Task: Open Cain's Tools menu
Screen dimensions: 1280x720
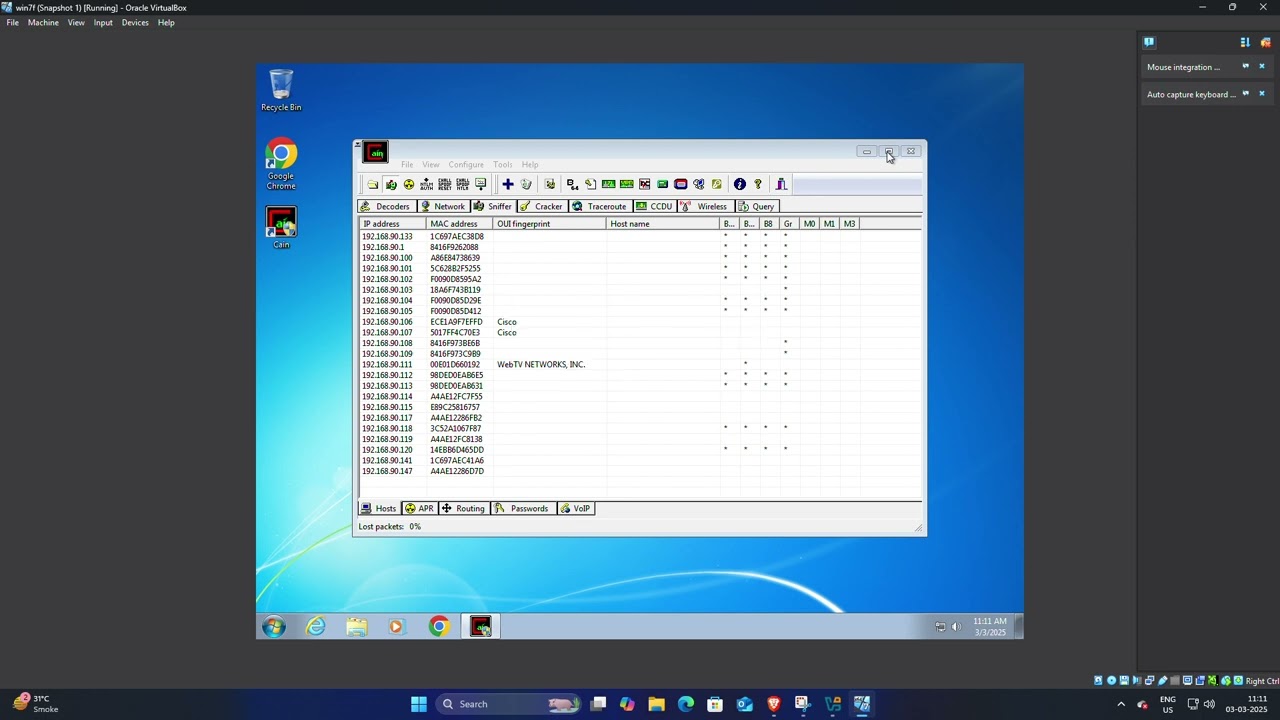Action: pos(502,165)
